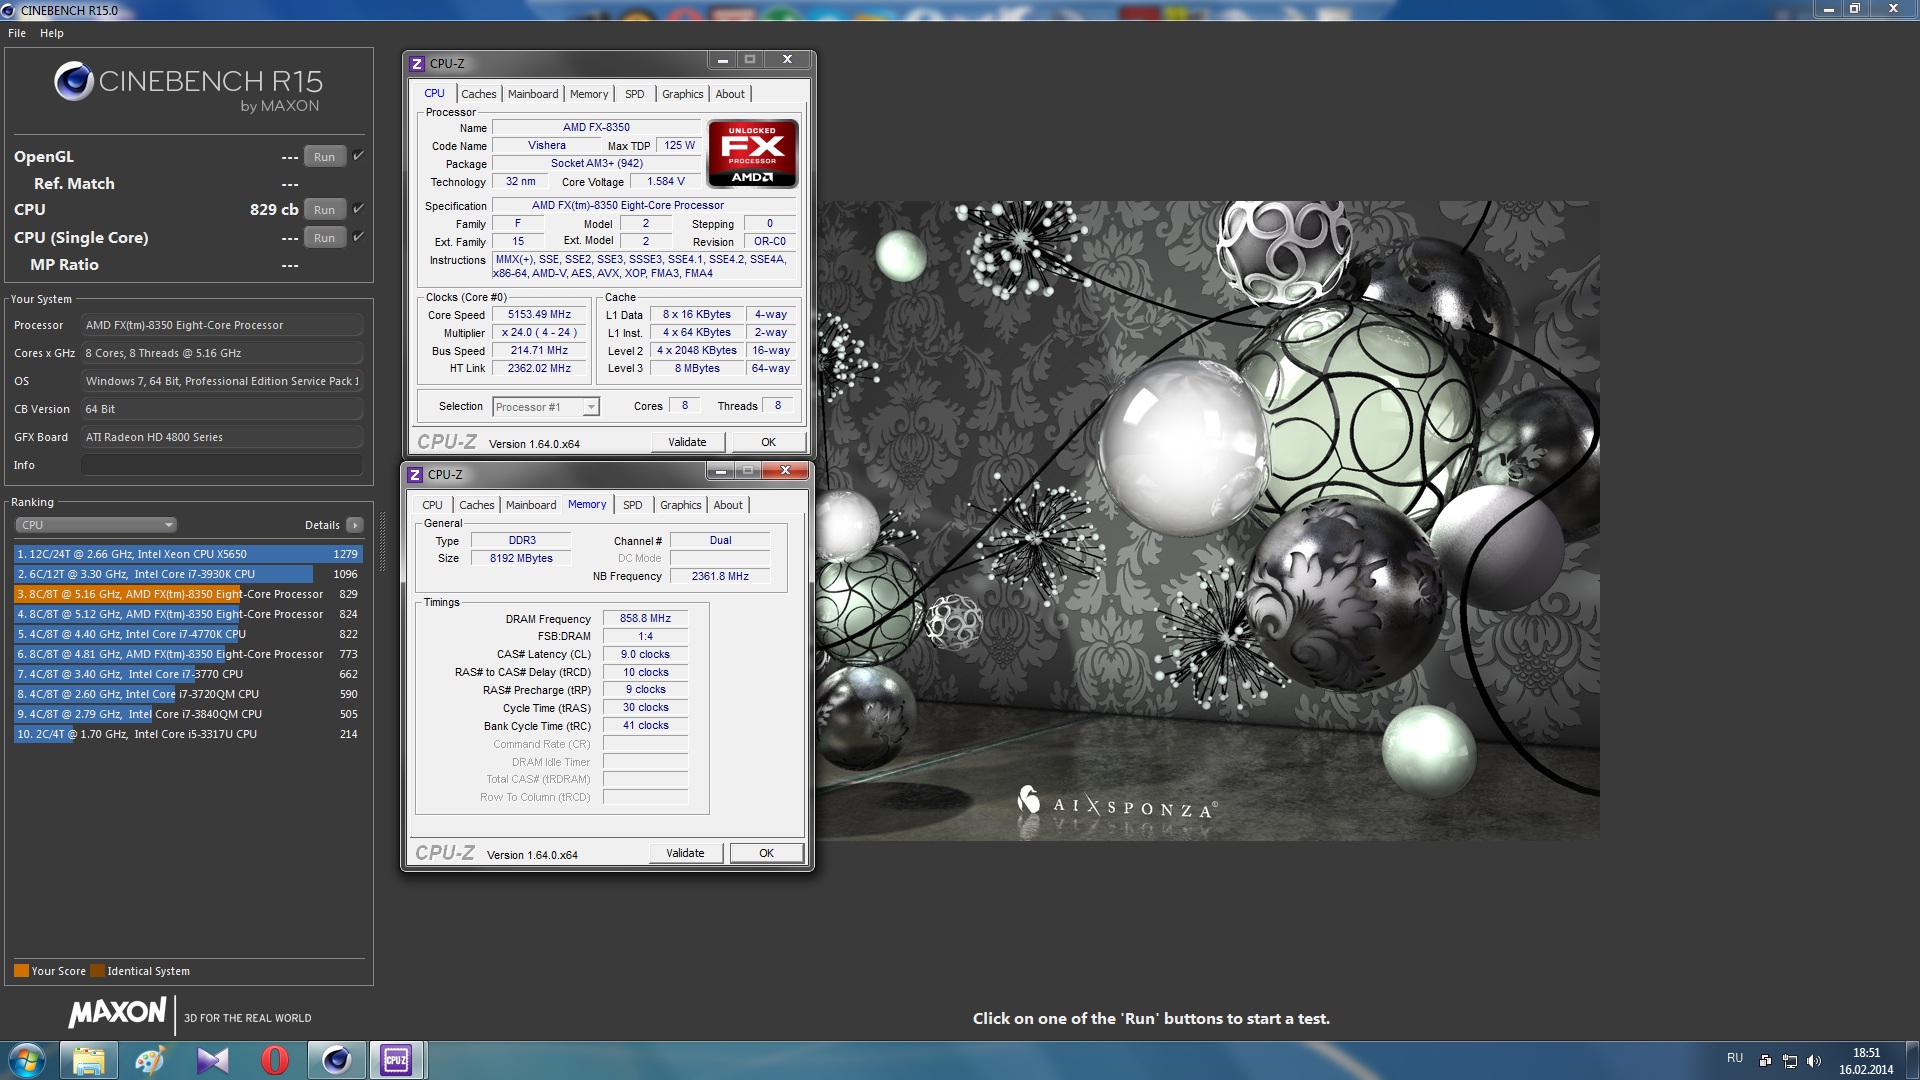Toggle the CPU test checkbox
This screenshot has height=1080, width=1920.
click(x=358, y=209)
